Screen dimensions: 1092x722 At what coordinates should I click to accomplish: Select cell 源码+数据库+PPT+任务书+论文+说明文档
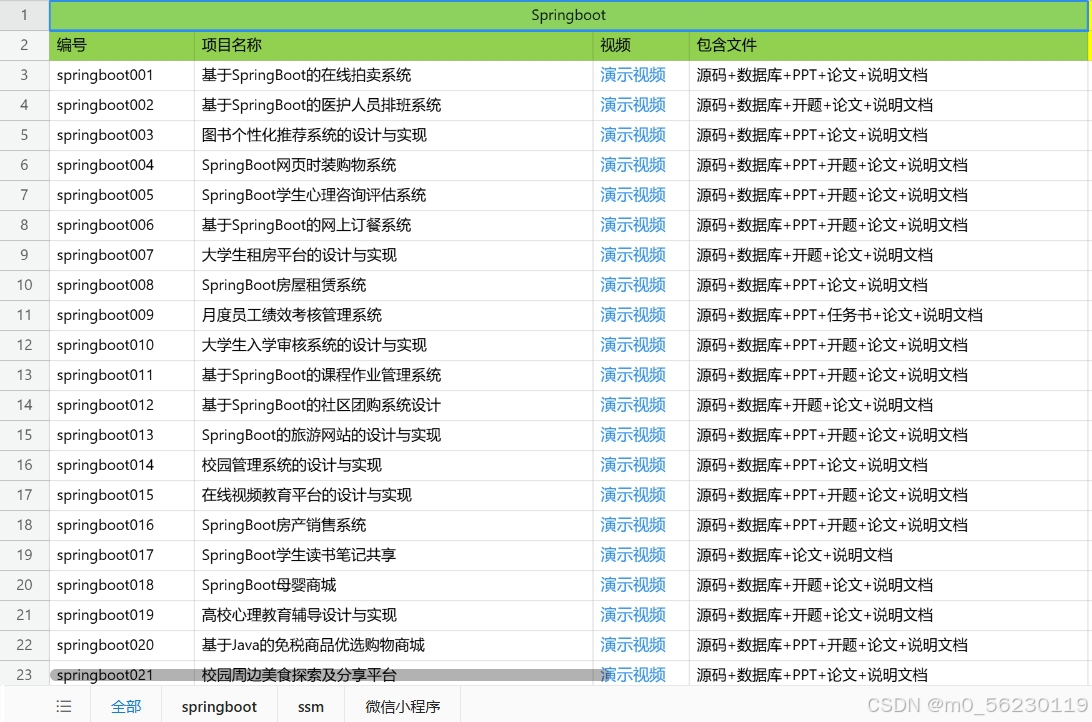pos(889,315)
